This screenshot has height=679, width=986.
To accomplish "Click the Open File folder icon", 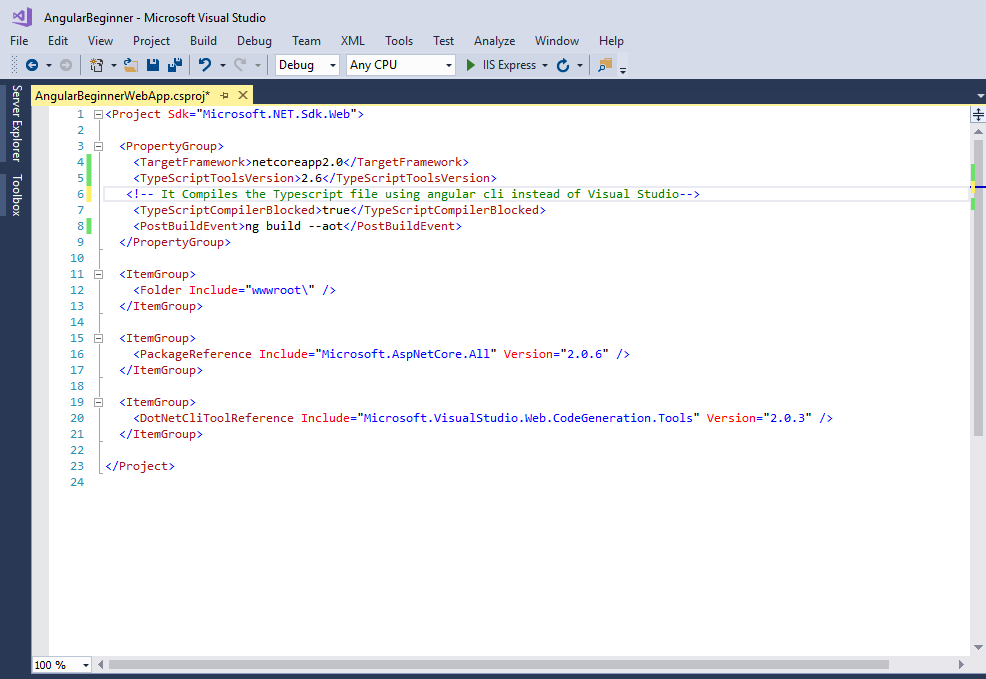I will [x=130, y=65].
